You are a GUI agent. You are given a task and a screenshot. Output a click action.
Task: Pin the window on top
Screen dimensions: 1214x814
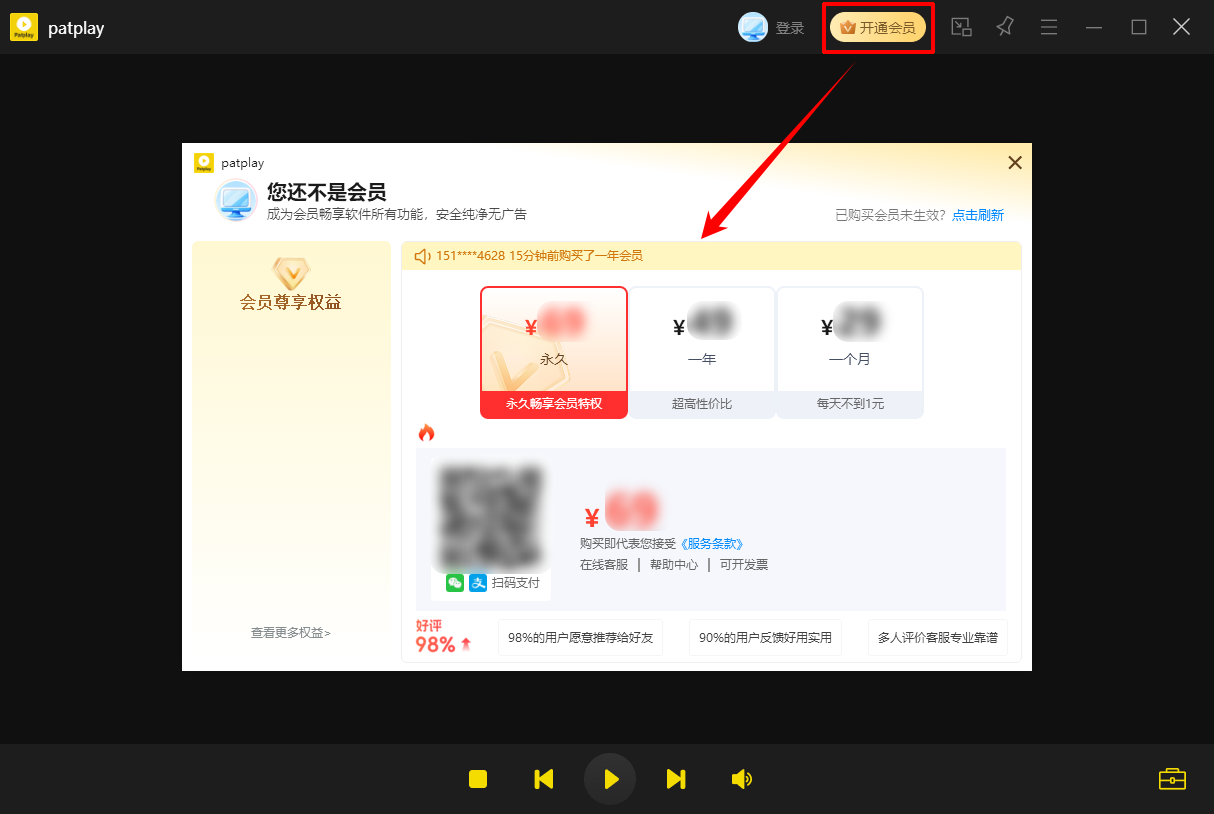tap(1005, 27)
